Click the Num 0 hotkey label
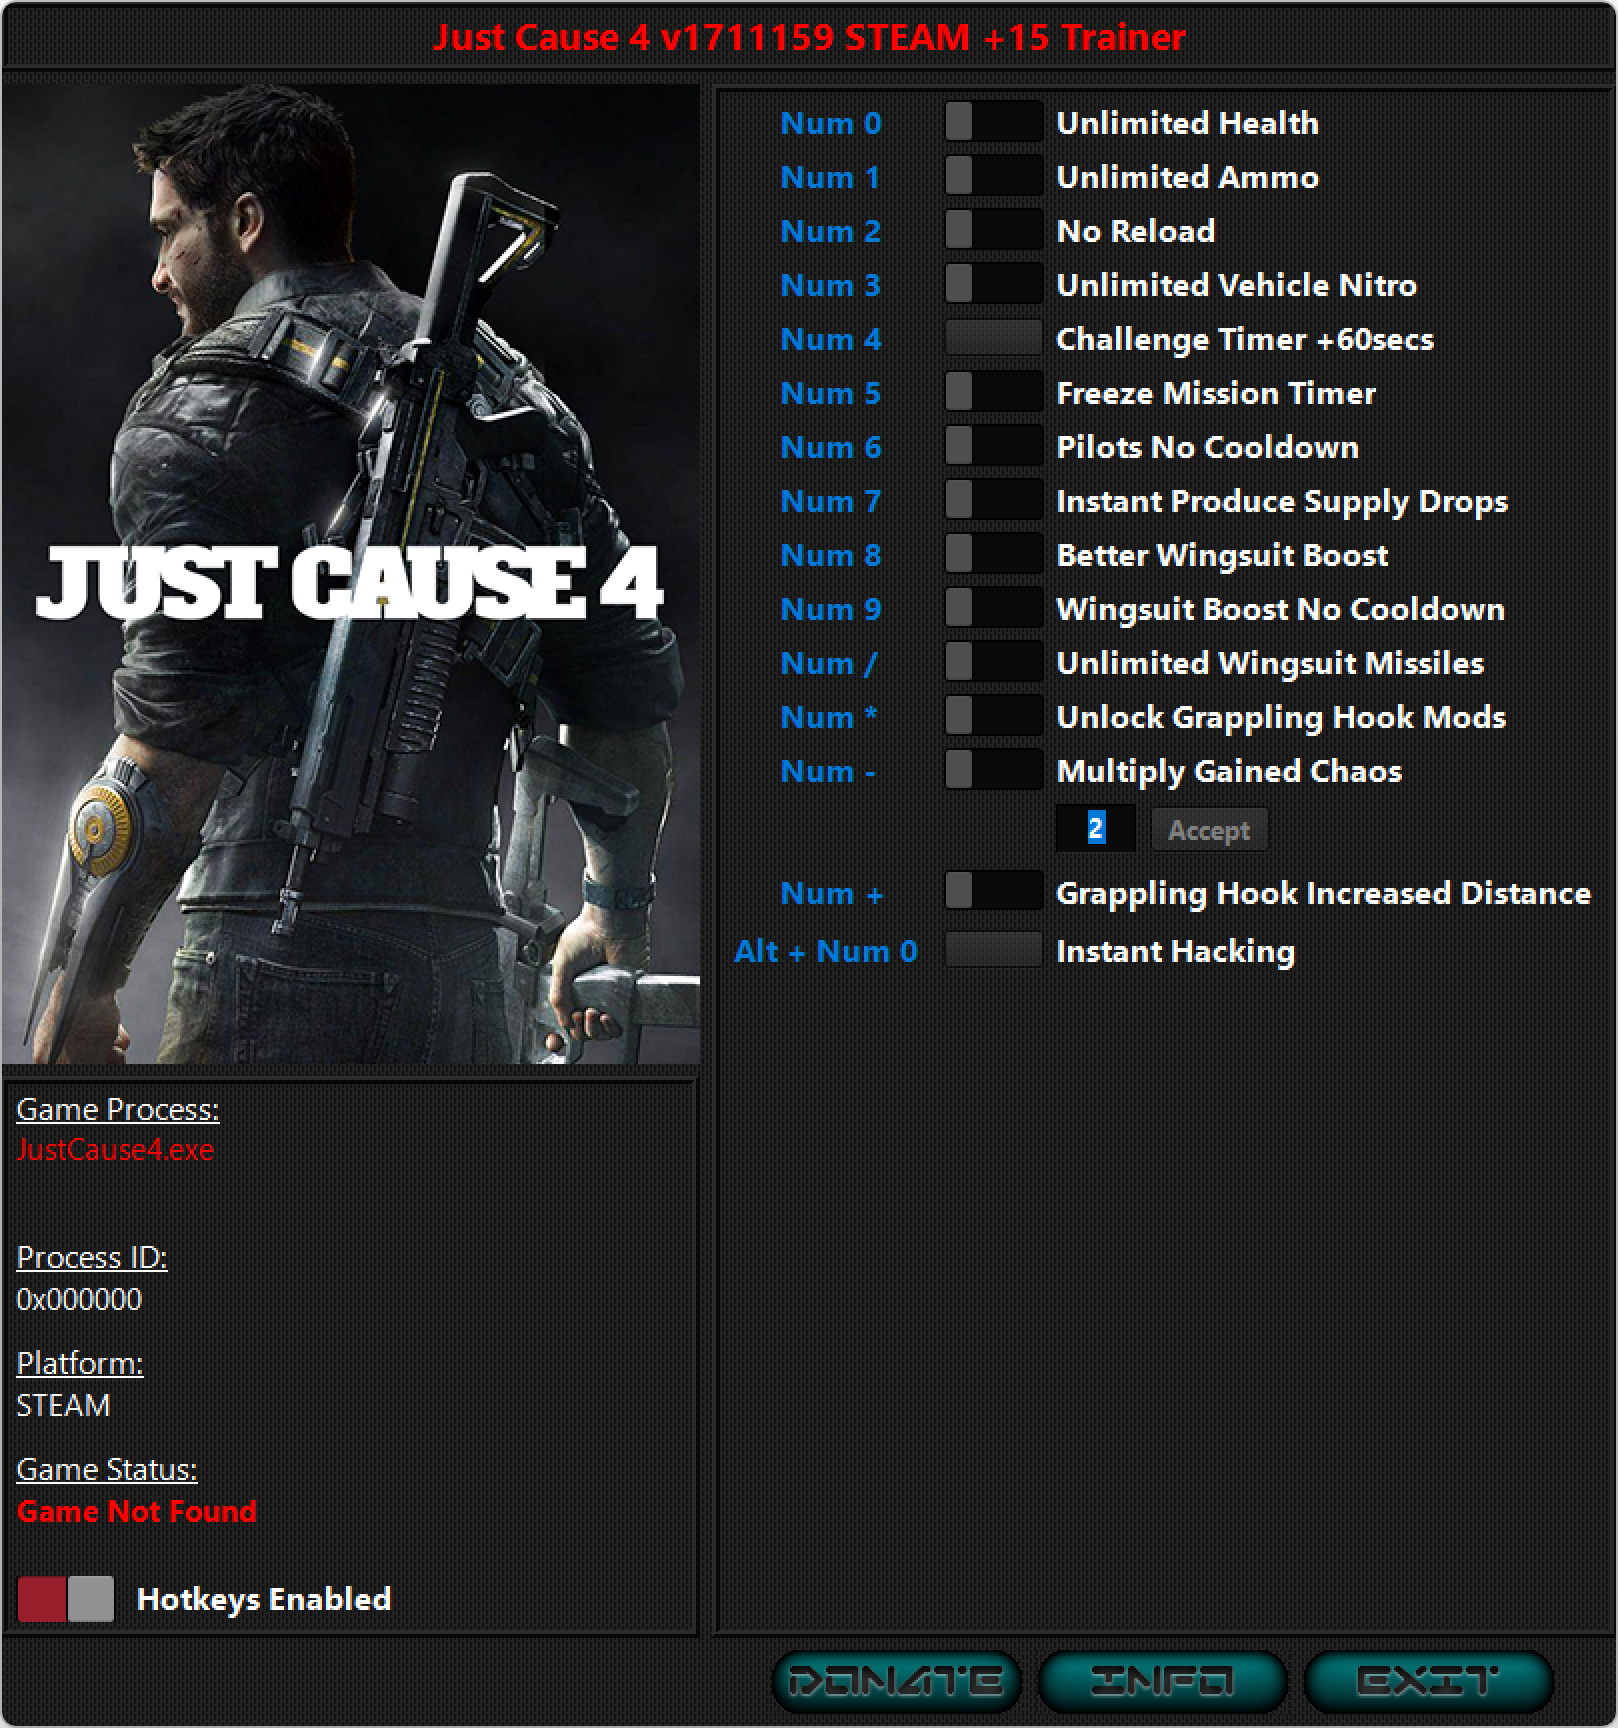This screenshot has height=1728, width=1618. point(830,123)
